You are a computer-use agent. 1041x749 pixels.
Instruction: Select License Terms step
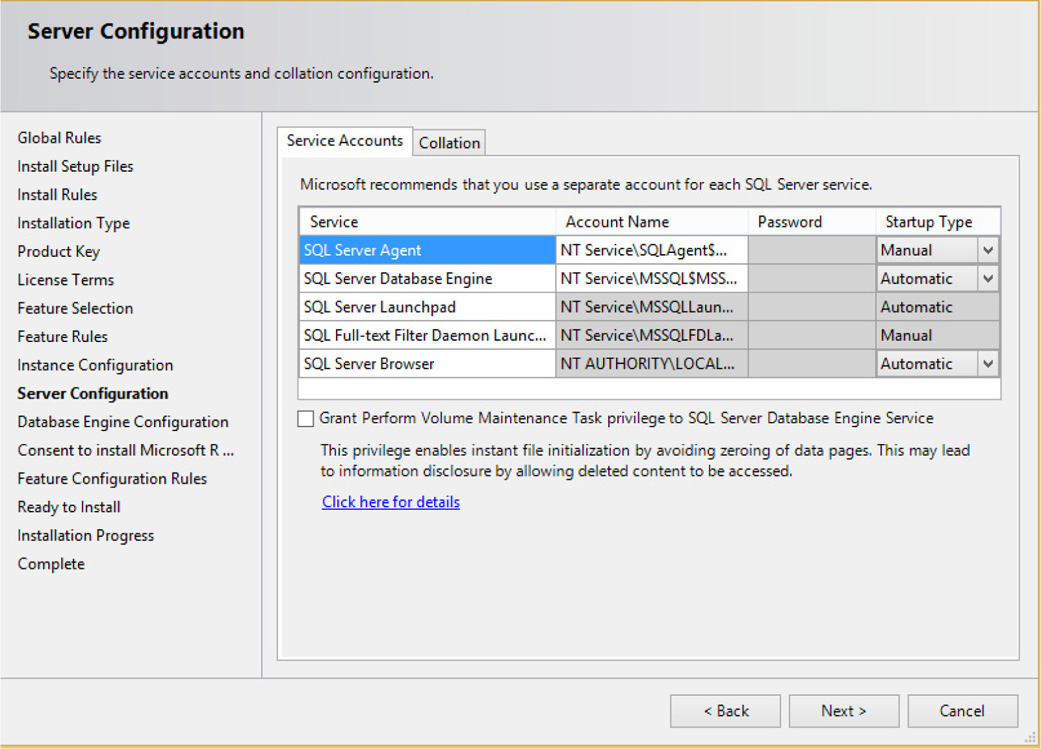tap(66, 280)
